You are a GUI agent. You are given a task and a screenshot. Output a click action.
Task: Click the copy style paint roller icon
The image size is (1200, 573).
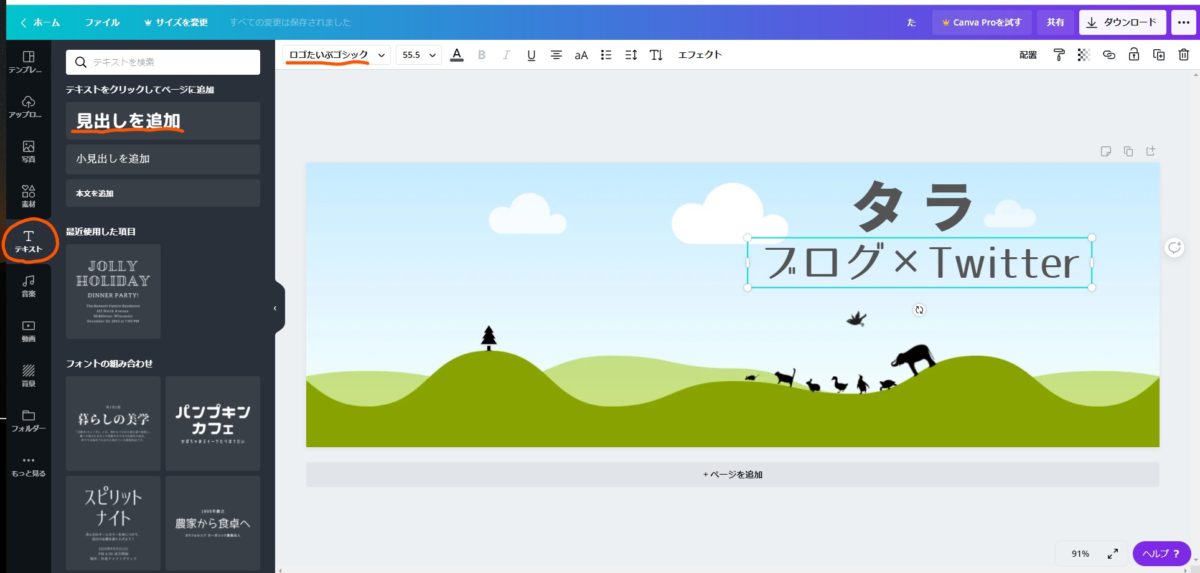(x=1059, y=55)
